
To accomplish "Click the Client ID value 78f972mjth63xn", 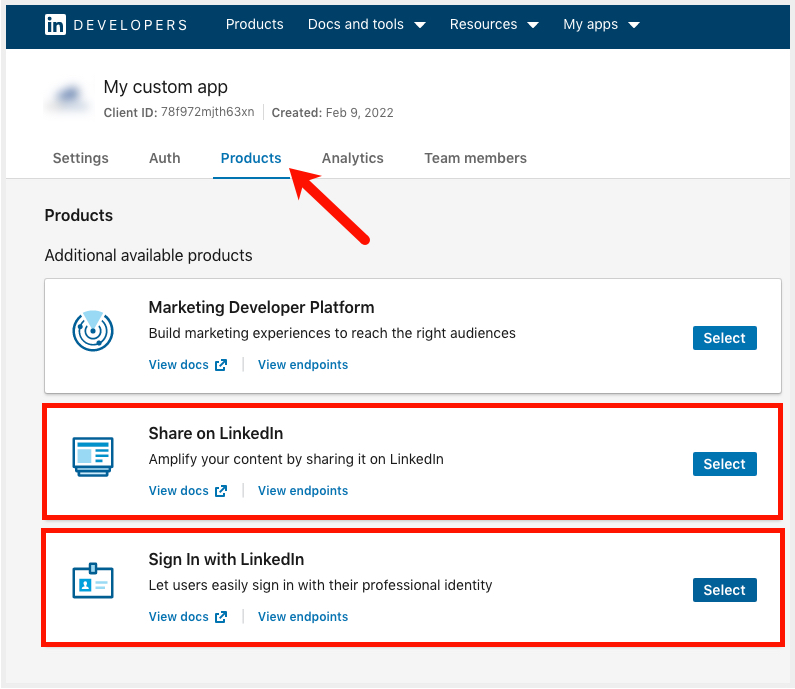I will point(208,112).
